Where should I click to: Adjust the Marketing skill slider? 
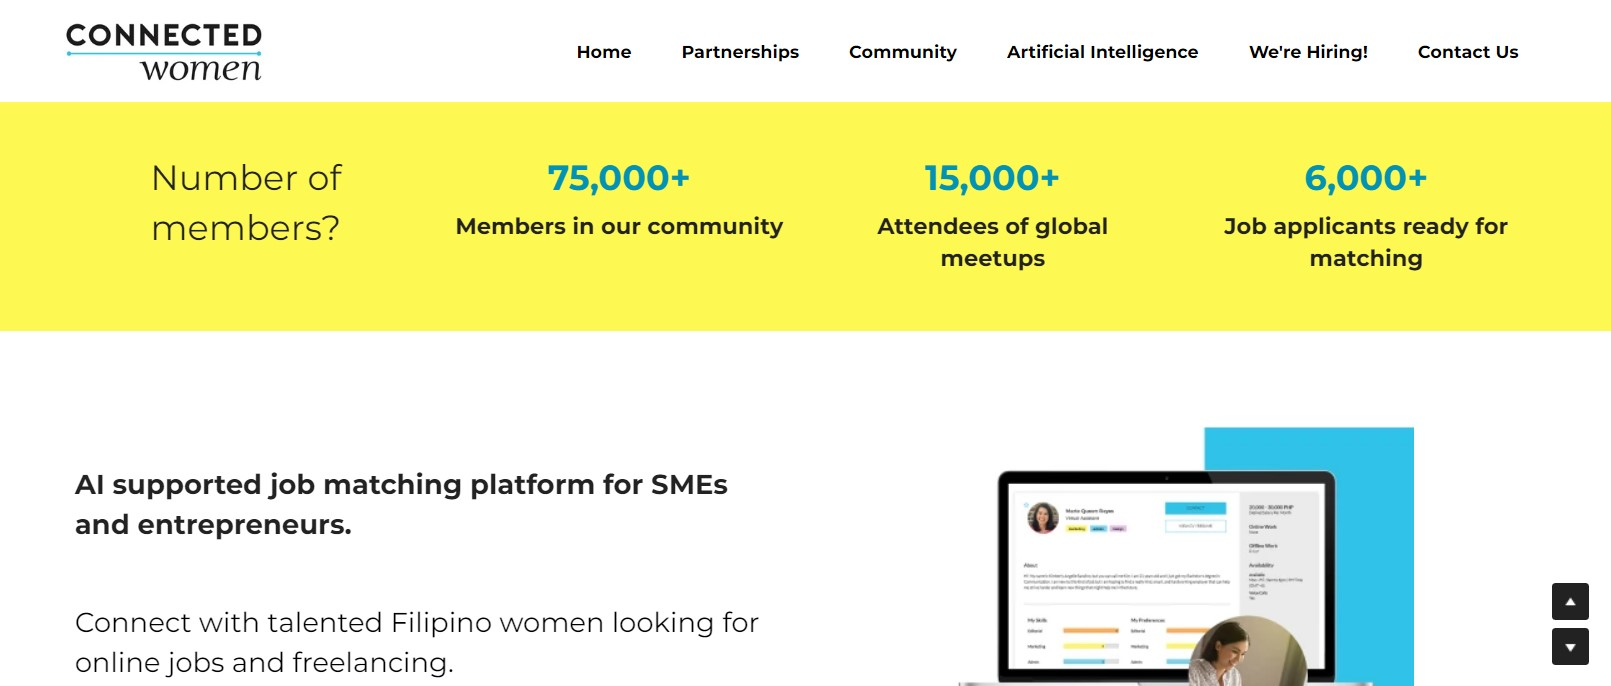click(1091, 646)
